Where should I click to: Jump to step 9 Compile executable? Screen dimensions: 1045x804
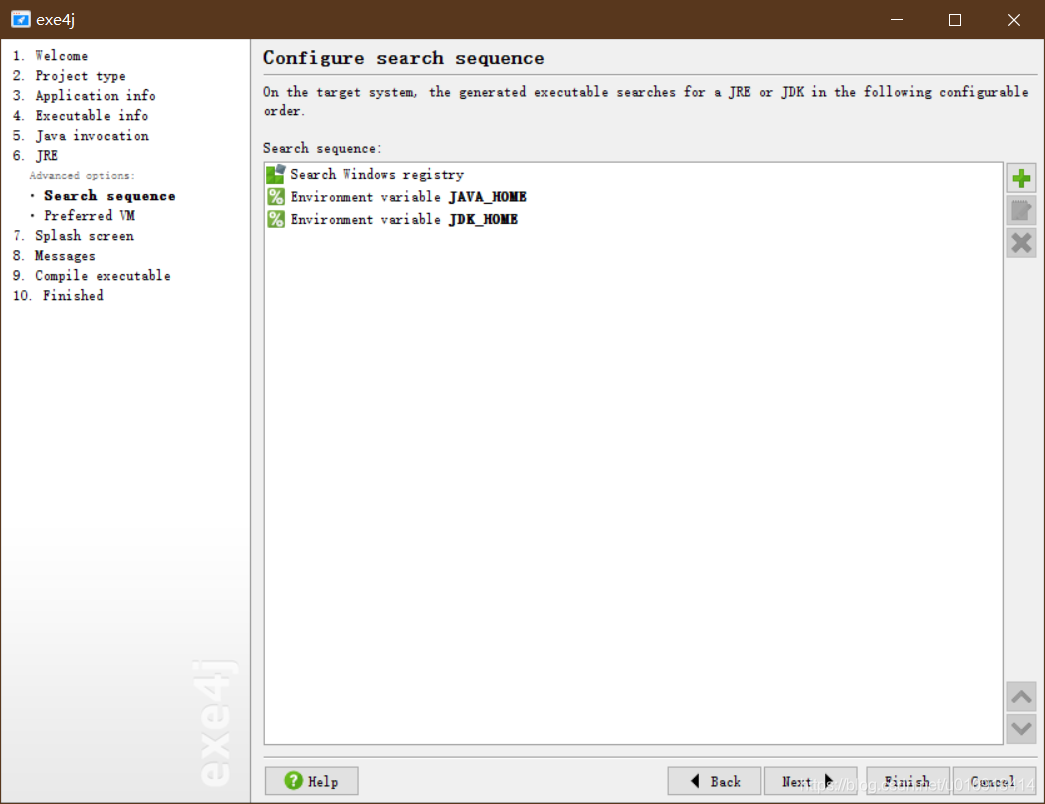point(92,276)
